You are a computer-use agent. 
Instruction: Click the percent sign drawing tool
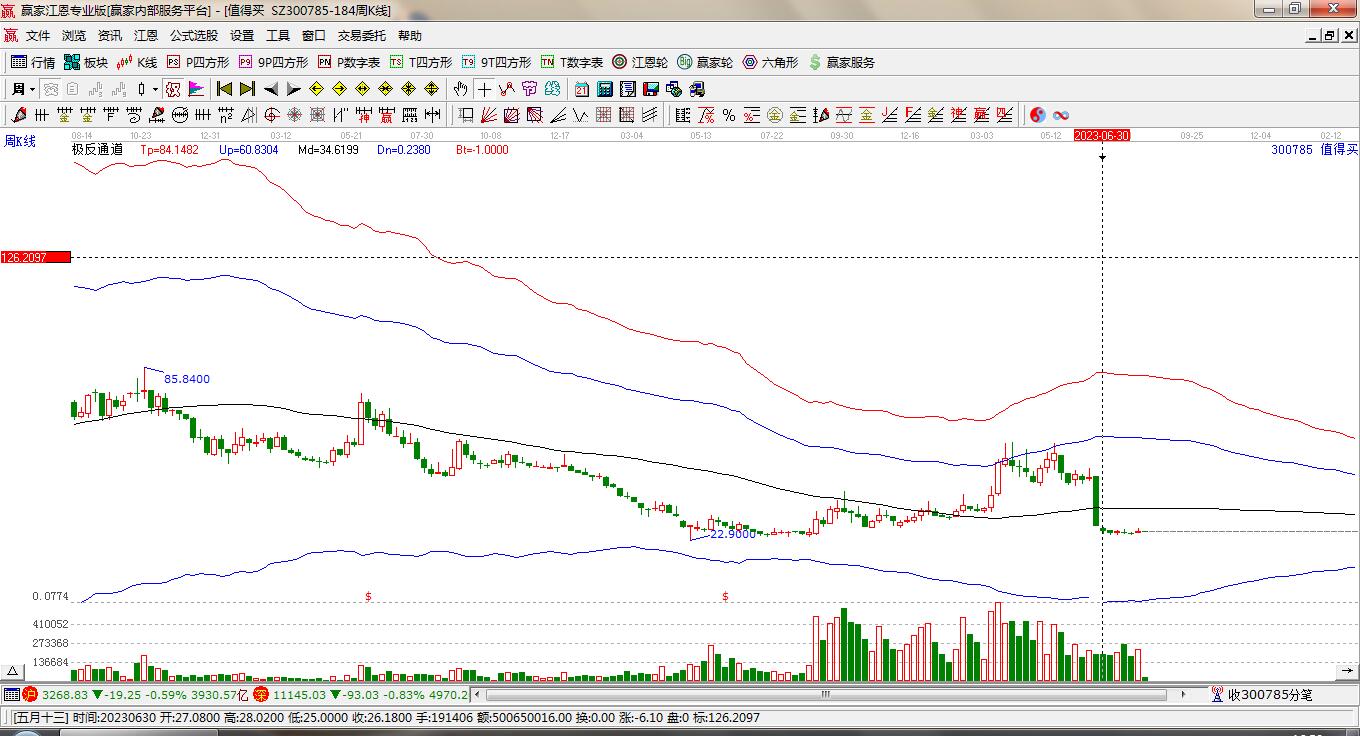point(728,115)
